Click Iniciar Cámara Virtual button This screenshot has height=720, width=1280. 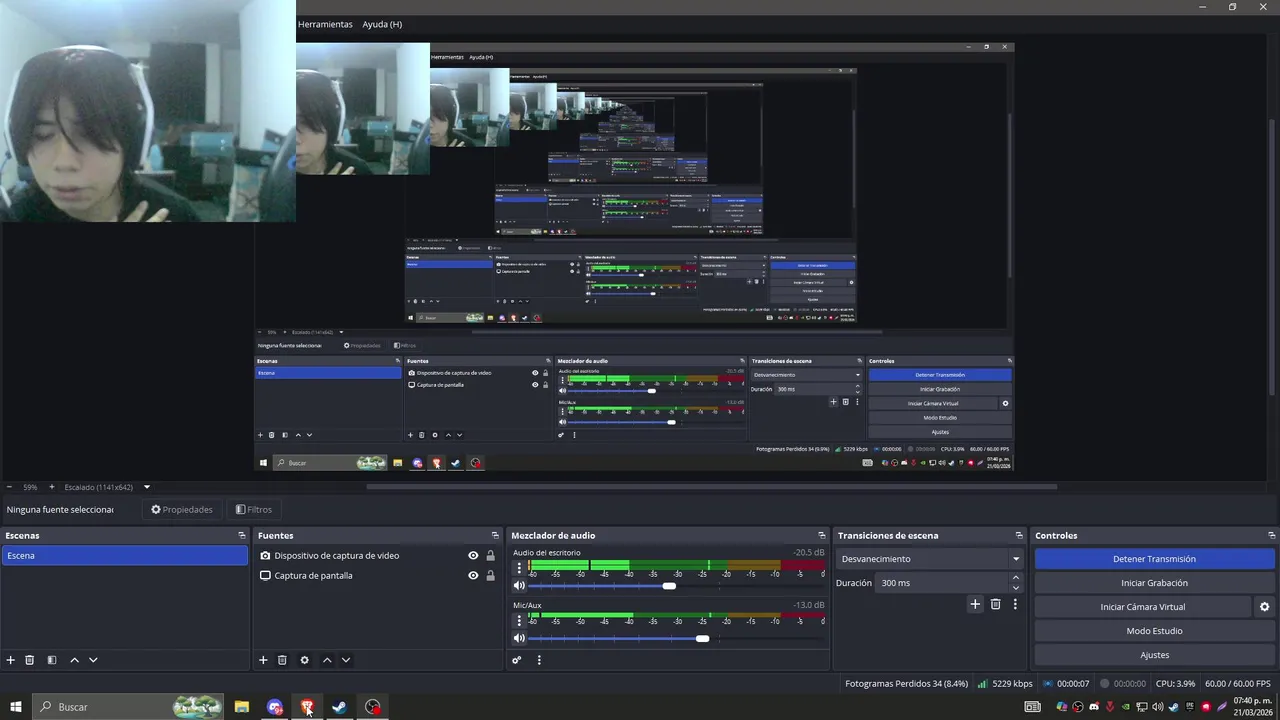1143,607
